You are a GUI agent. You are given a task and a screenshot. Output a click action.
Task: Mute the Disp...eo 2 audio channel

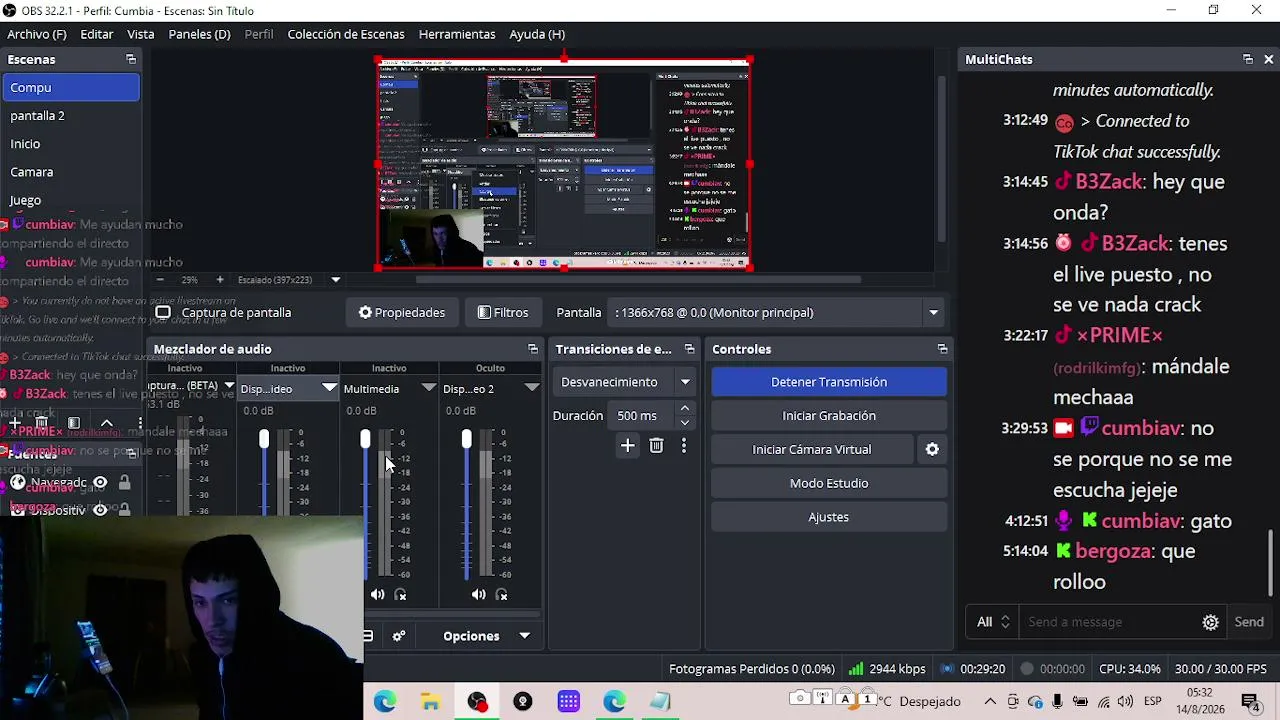[x=479, y=595]
